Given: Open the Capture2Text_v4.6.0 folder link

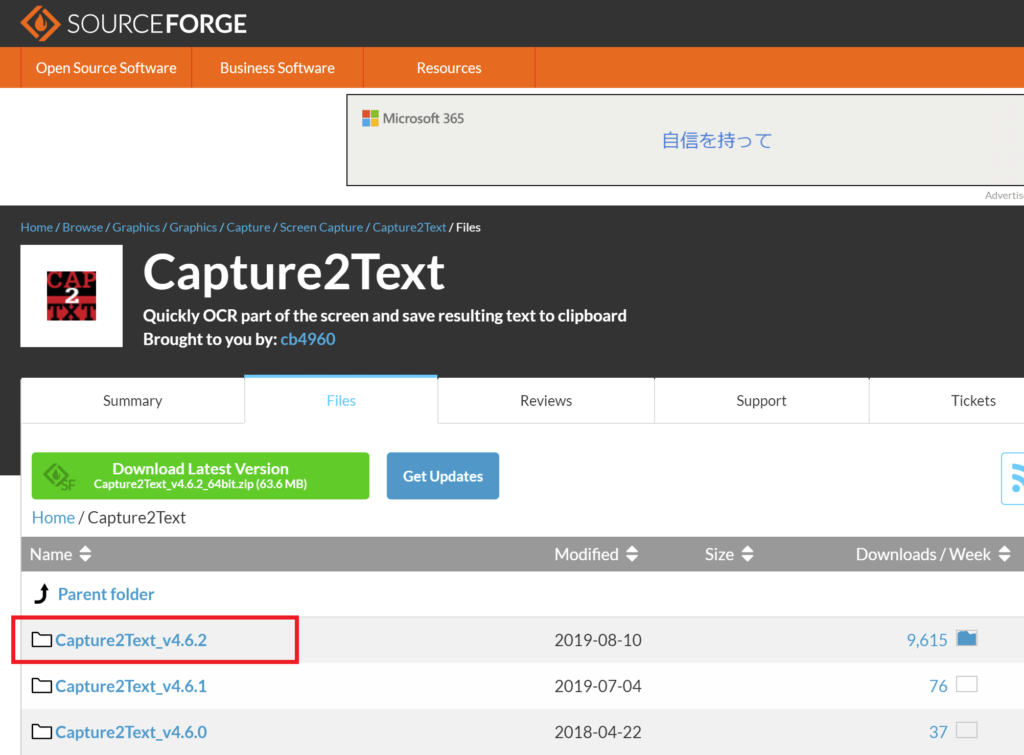Looking at the screenshot, I should coord(131,732).
